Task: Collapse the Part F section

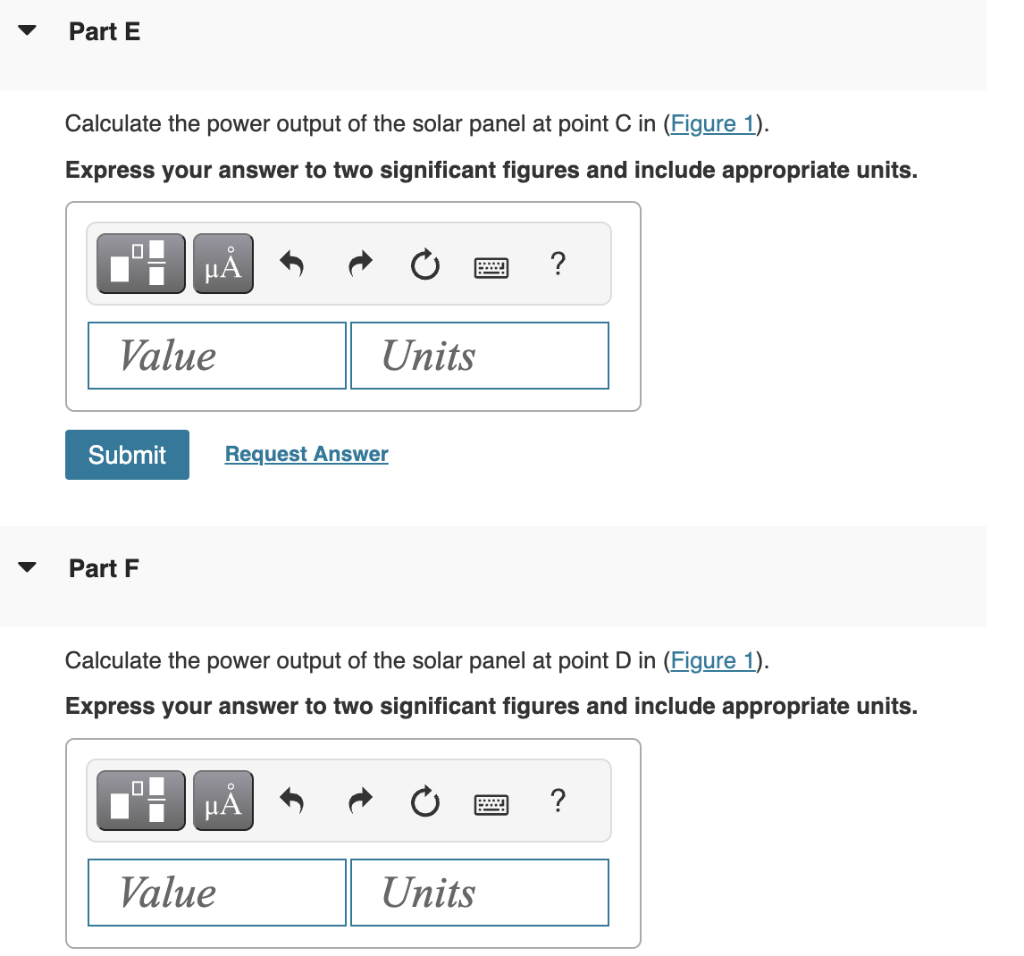Action: (x=26, y=567)
